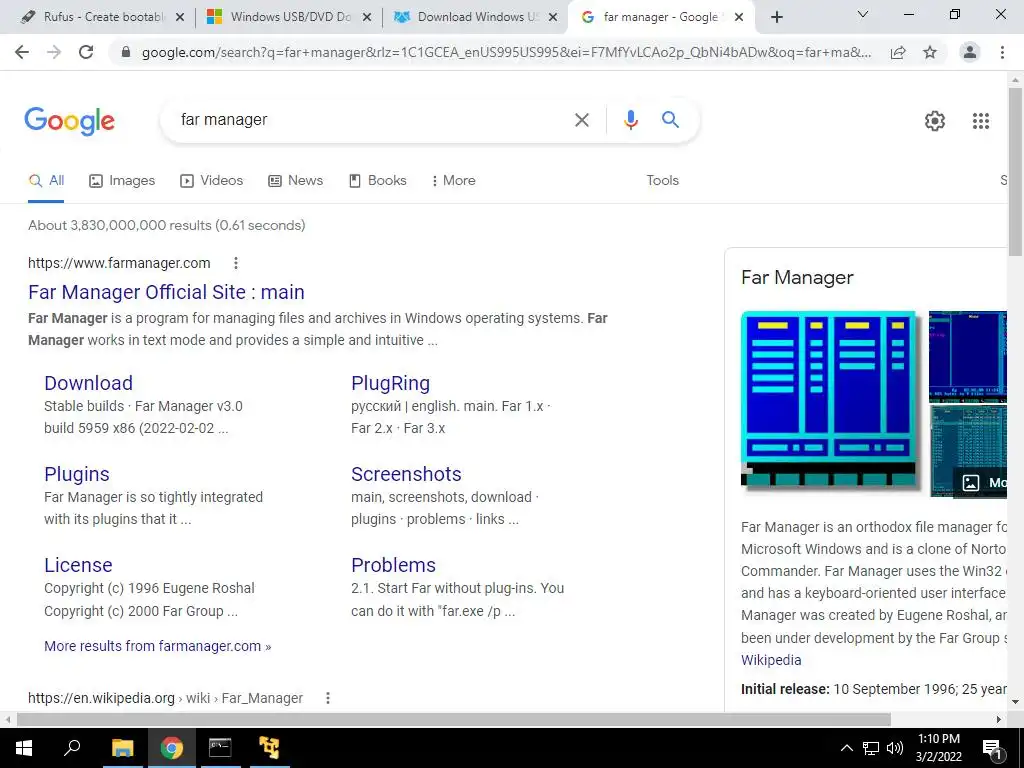Open the search Tools button
Screen dimensions: 1024x768
[662, 180]
